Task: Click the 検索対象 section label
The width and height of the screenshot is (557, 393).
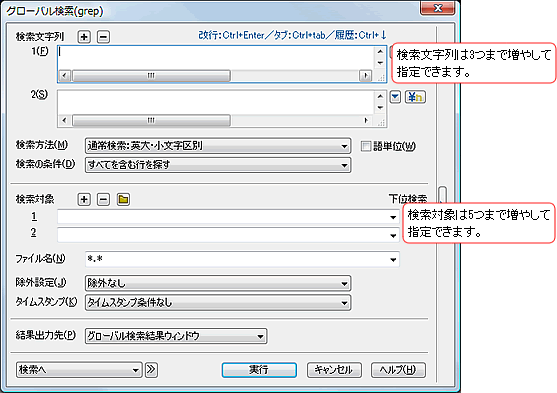Action: pyautogui.click(x=35, y=199)
